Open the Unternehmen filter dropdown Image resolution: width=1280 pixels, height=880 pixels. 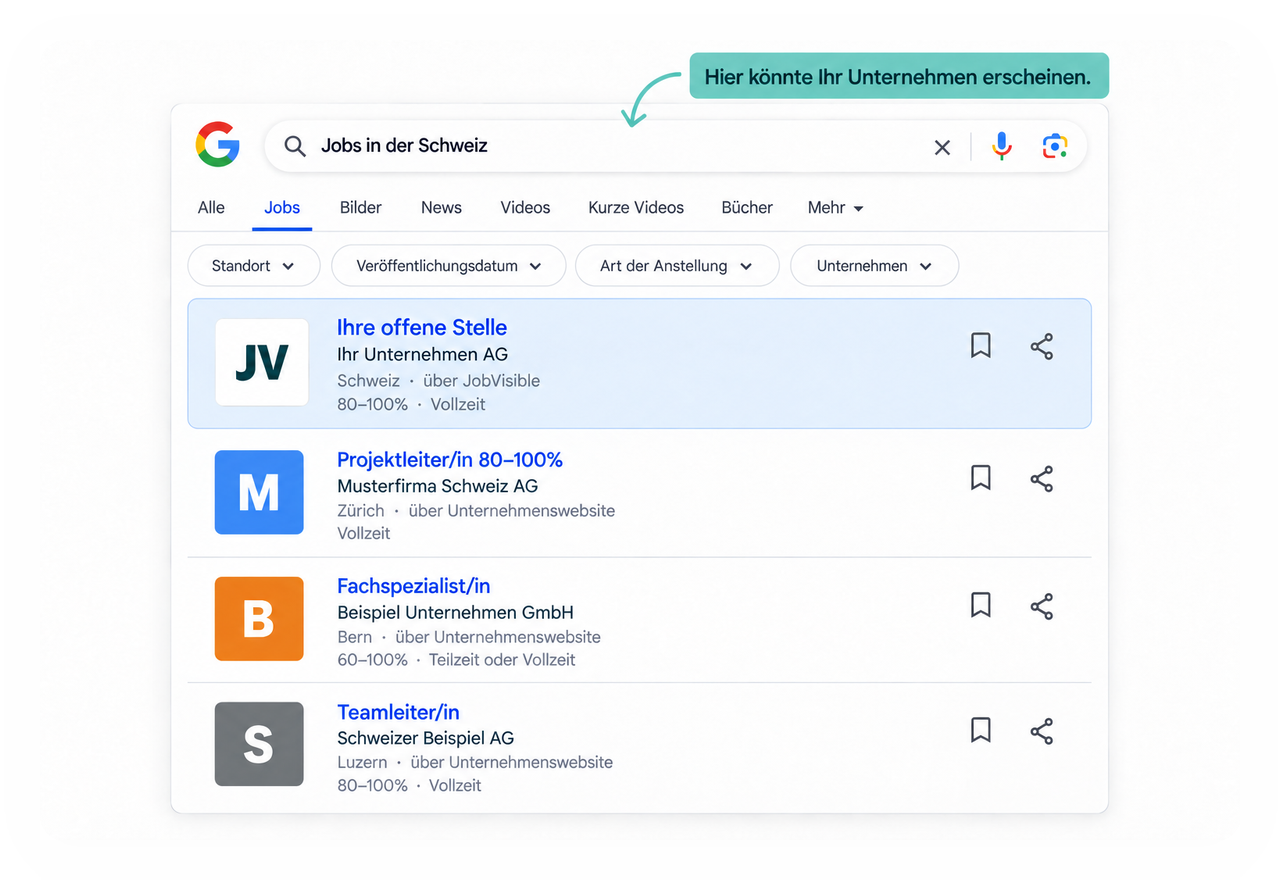(x=874, y=266)
